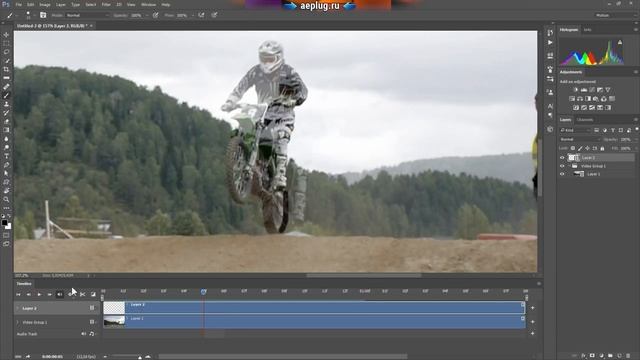640x360 pixels.
Task: Step to next frame in Timeline
Action: click(x=49, y=294)
